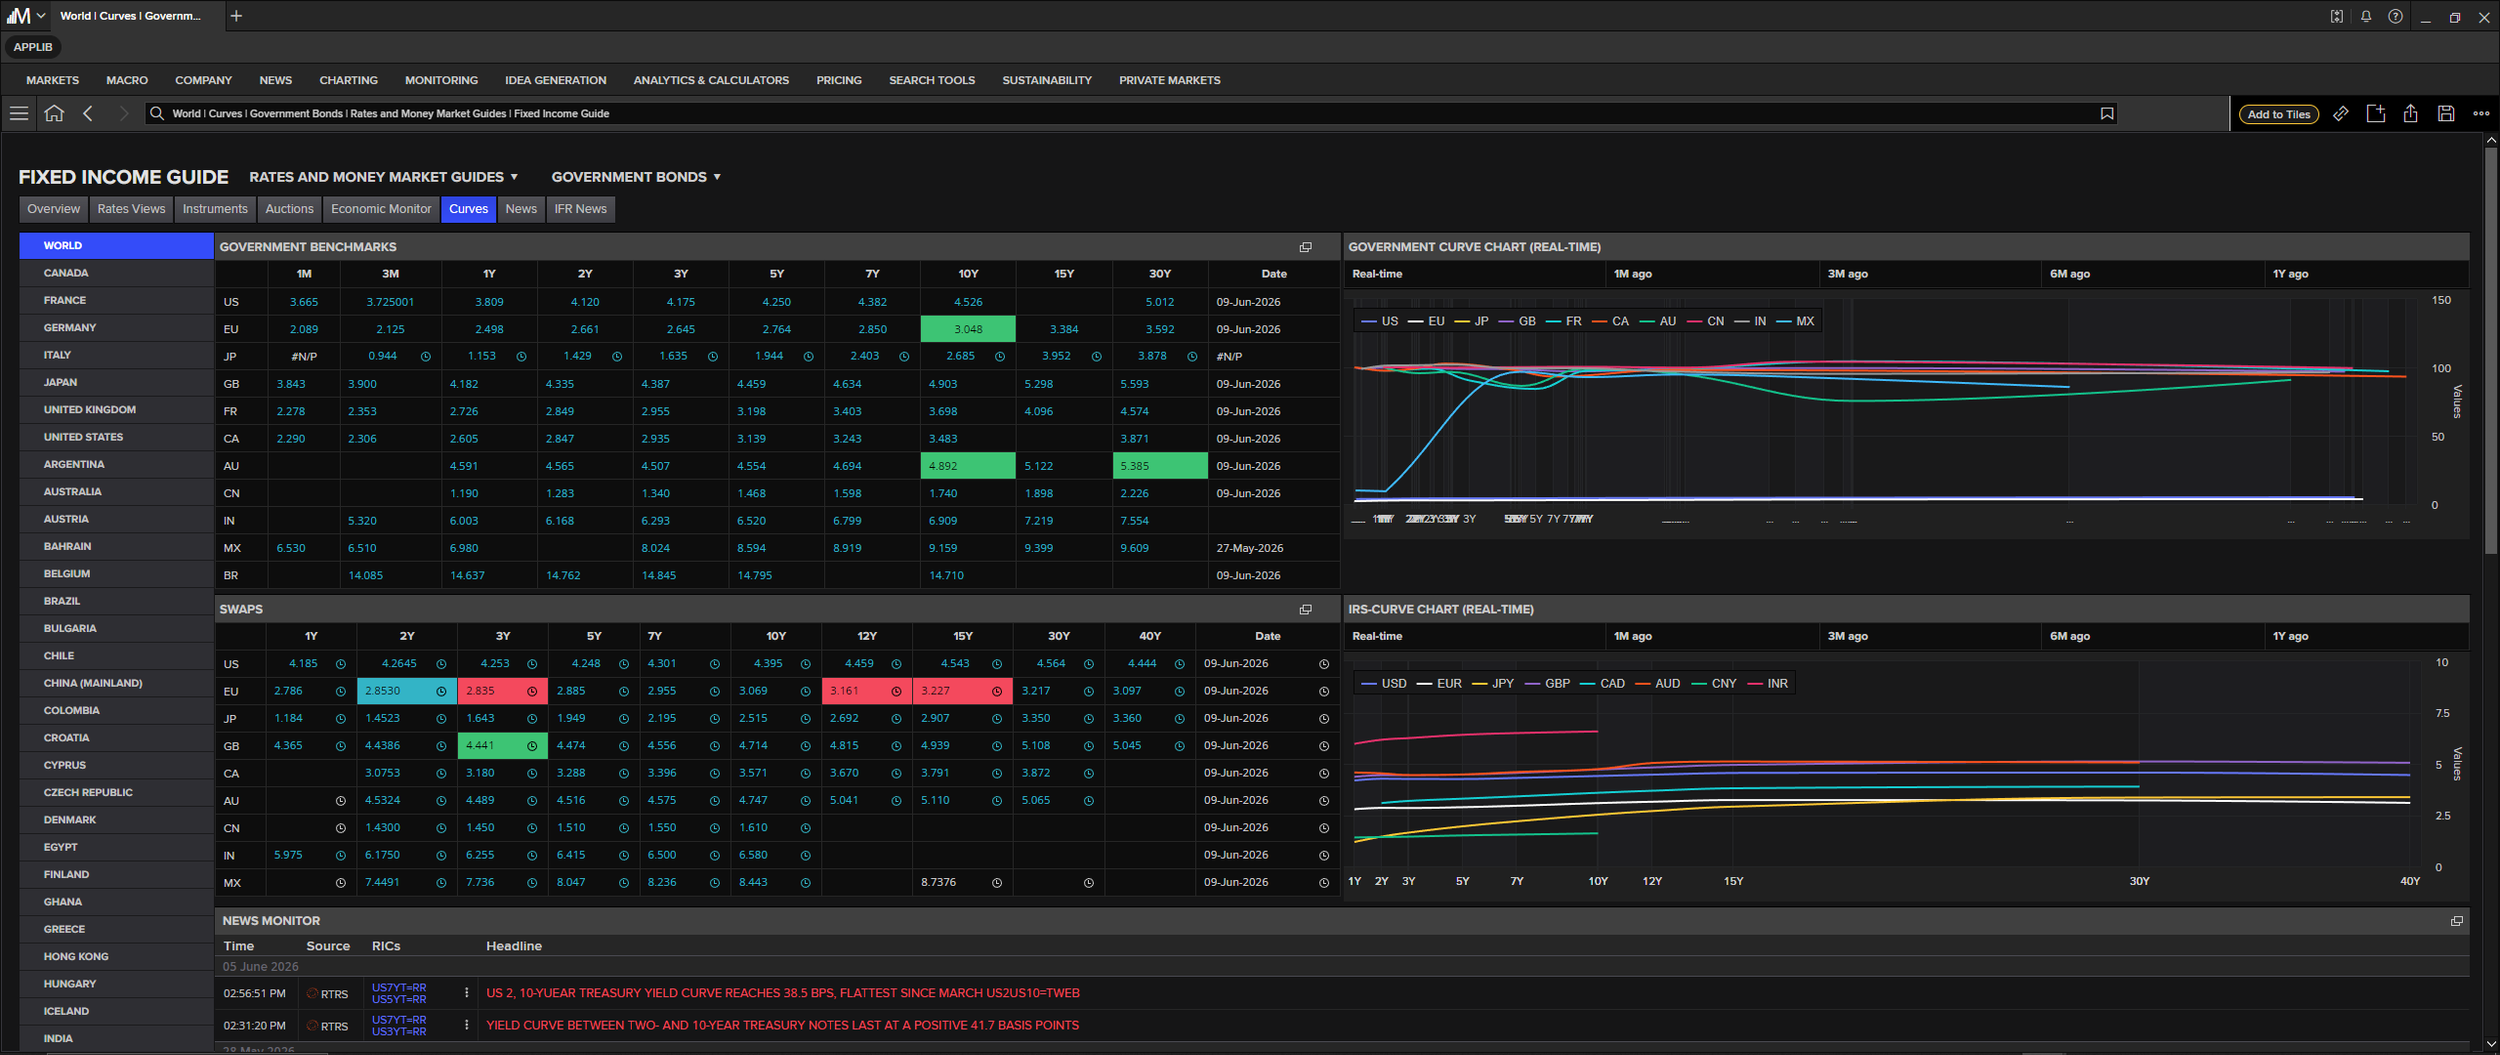Pop out the News Monitor panel
This screenshot has height=1055, width=2500.
tap(2456, 921)
